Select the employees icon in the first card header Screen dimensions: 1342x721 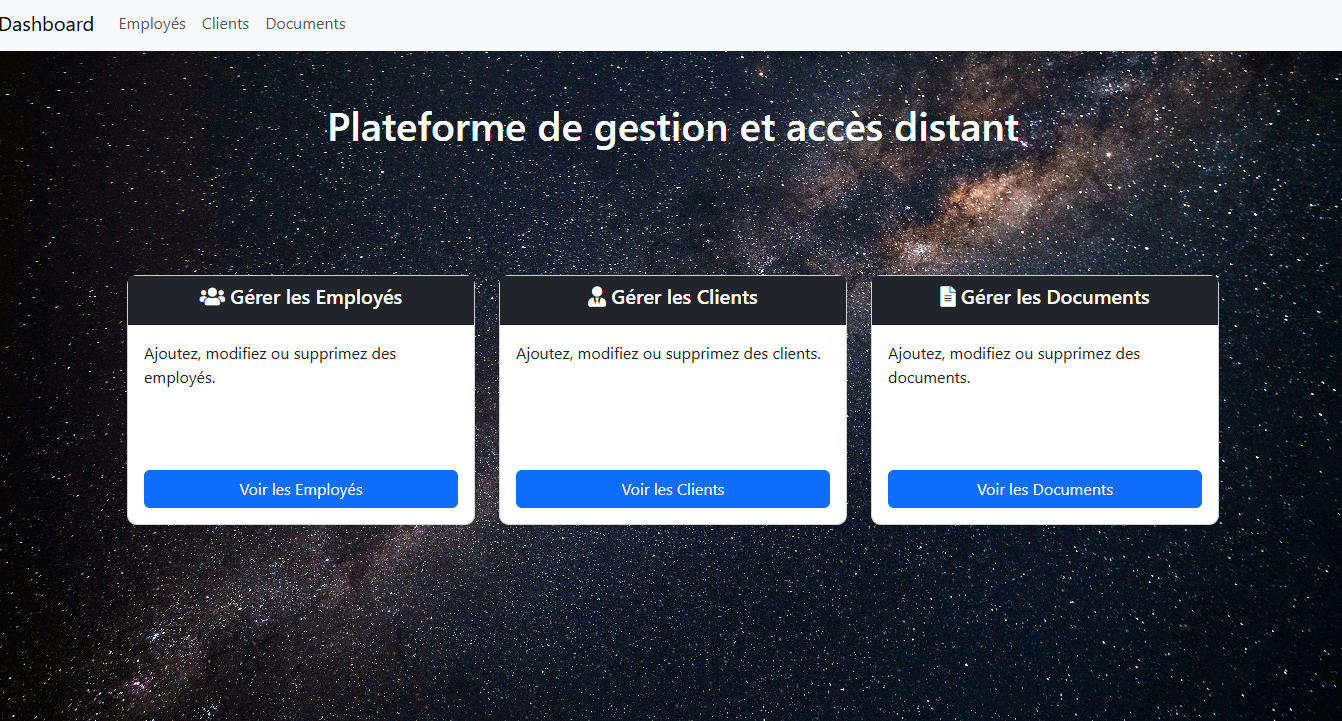pos(212,296)
